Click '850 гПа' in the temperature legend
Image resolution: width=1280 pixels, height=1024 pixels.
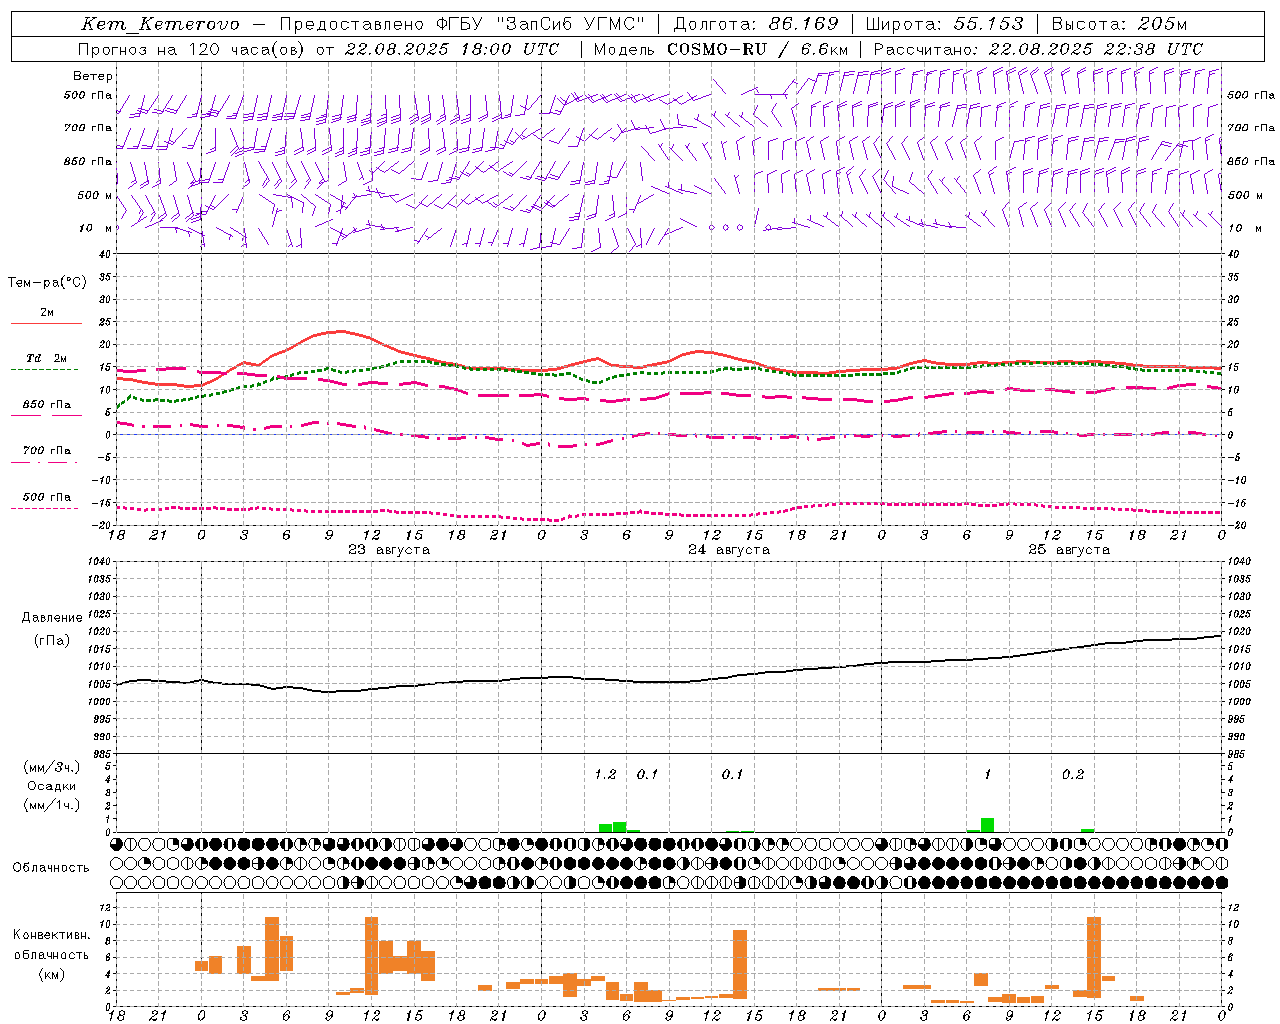point(47,405)
